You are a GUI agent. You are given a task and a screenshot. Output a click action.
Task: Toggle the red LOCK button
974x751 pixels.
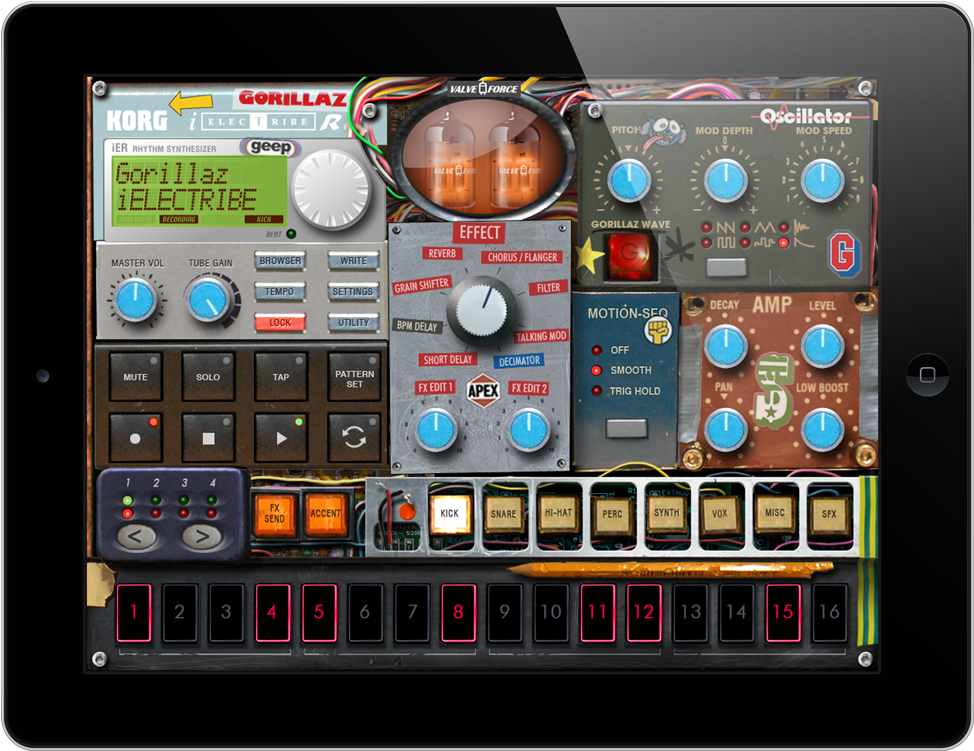(280, 322)
